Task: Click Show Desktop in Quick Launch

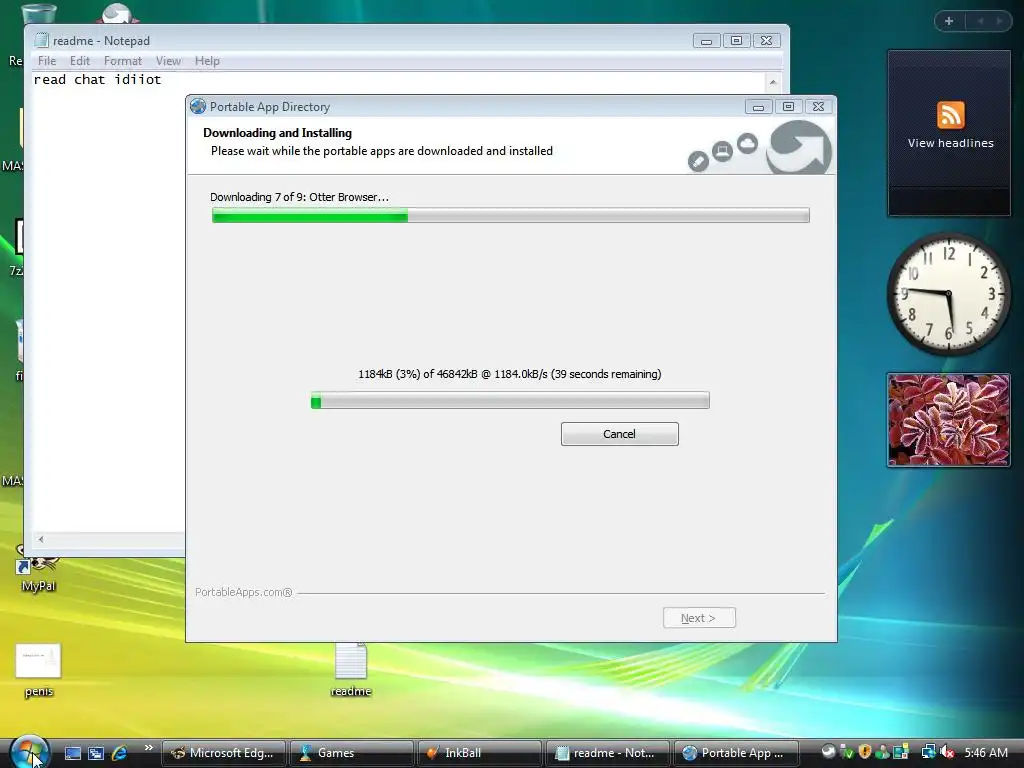Action: (x=72, y=753)
